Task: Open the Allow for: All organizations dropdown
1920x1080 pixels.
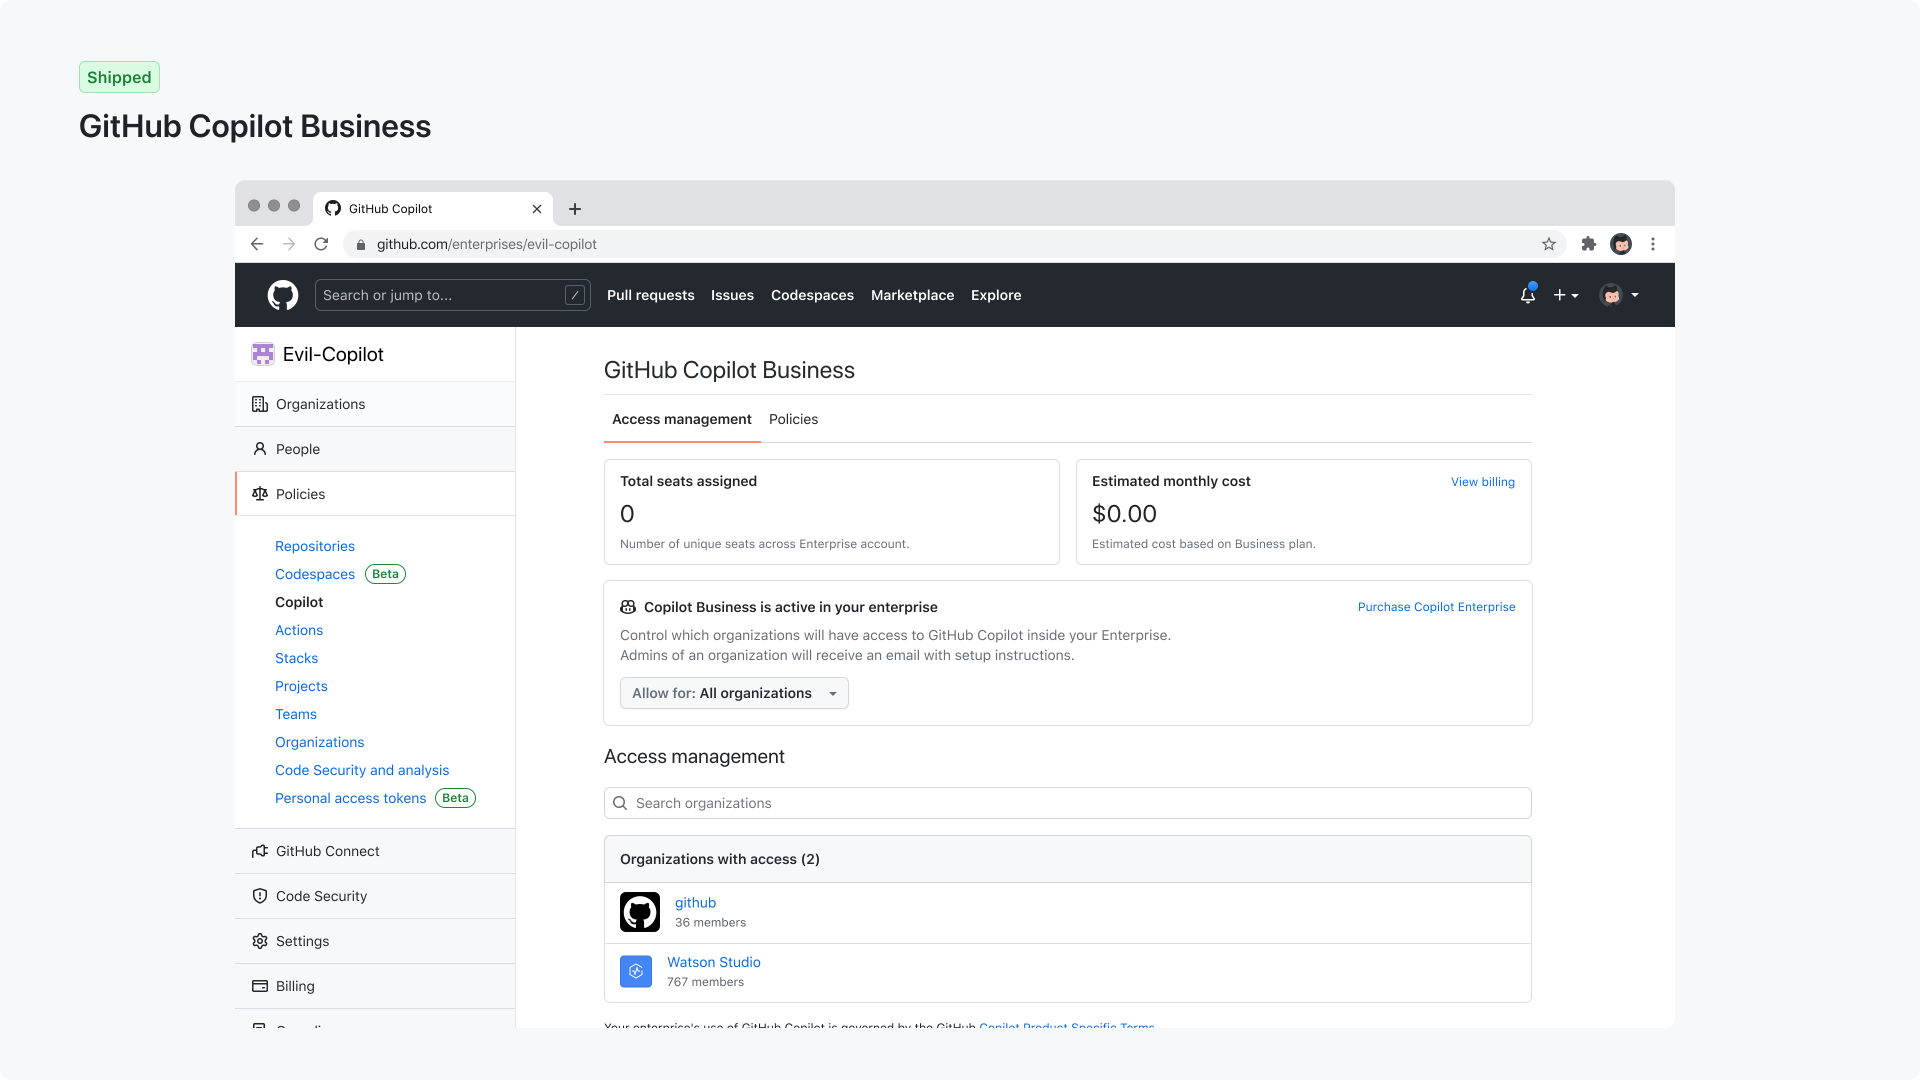Action: pyautogui.click(x=733, y=693)
